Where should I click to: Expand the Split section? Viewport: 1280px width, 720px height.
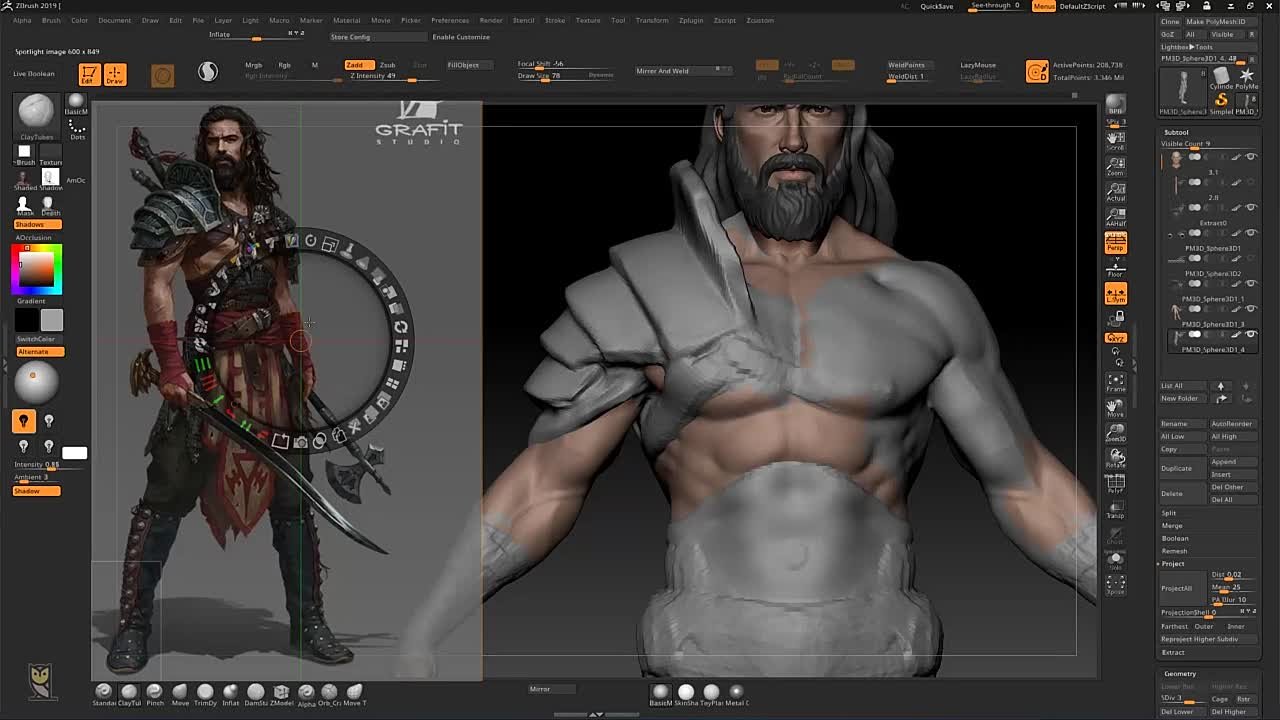[x=1169, y=513]
